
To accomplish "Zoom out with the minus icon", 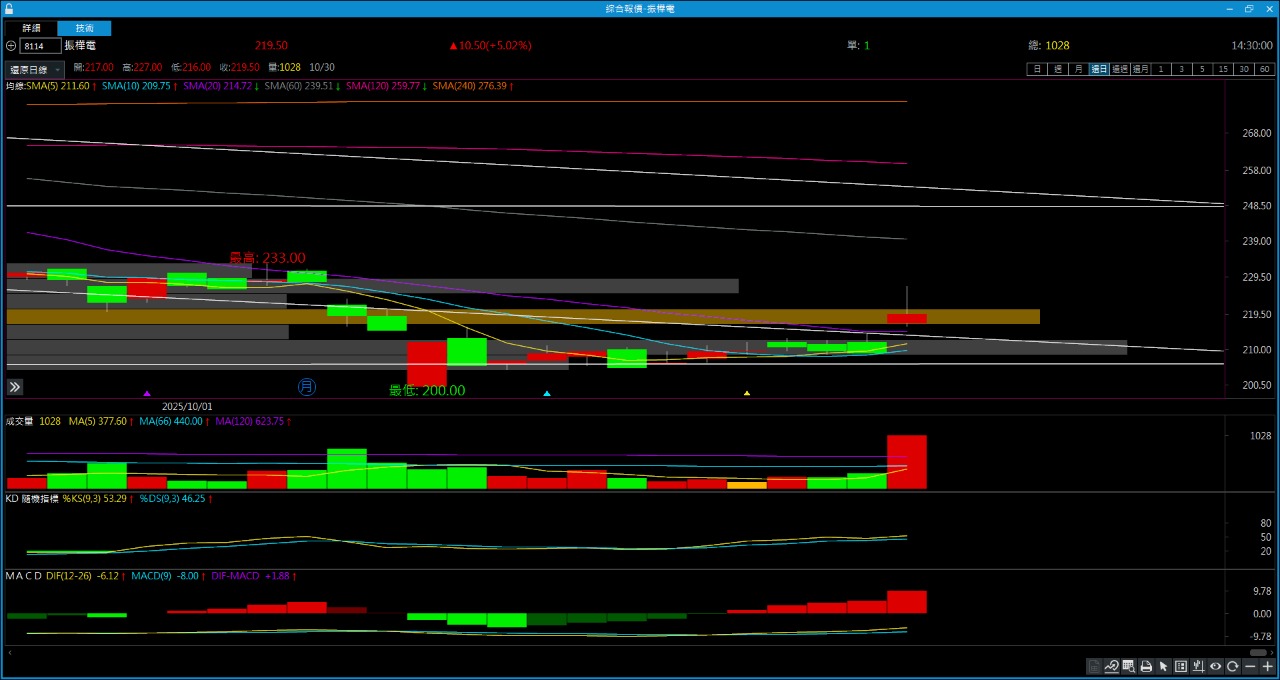I will [x=1250, y=667].
